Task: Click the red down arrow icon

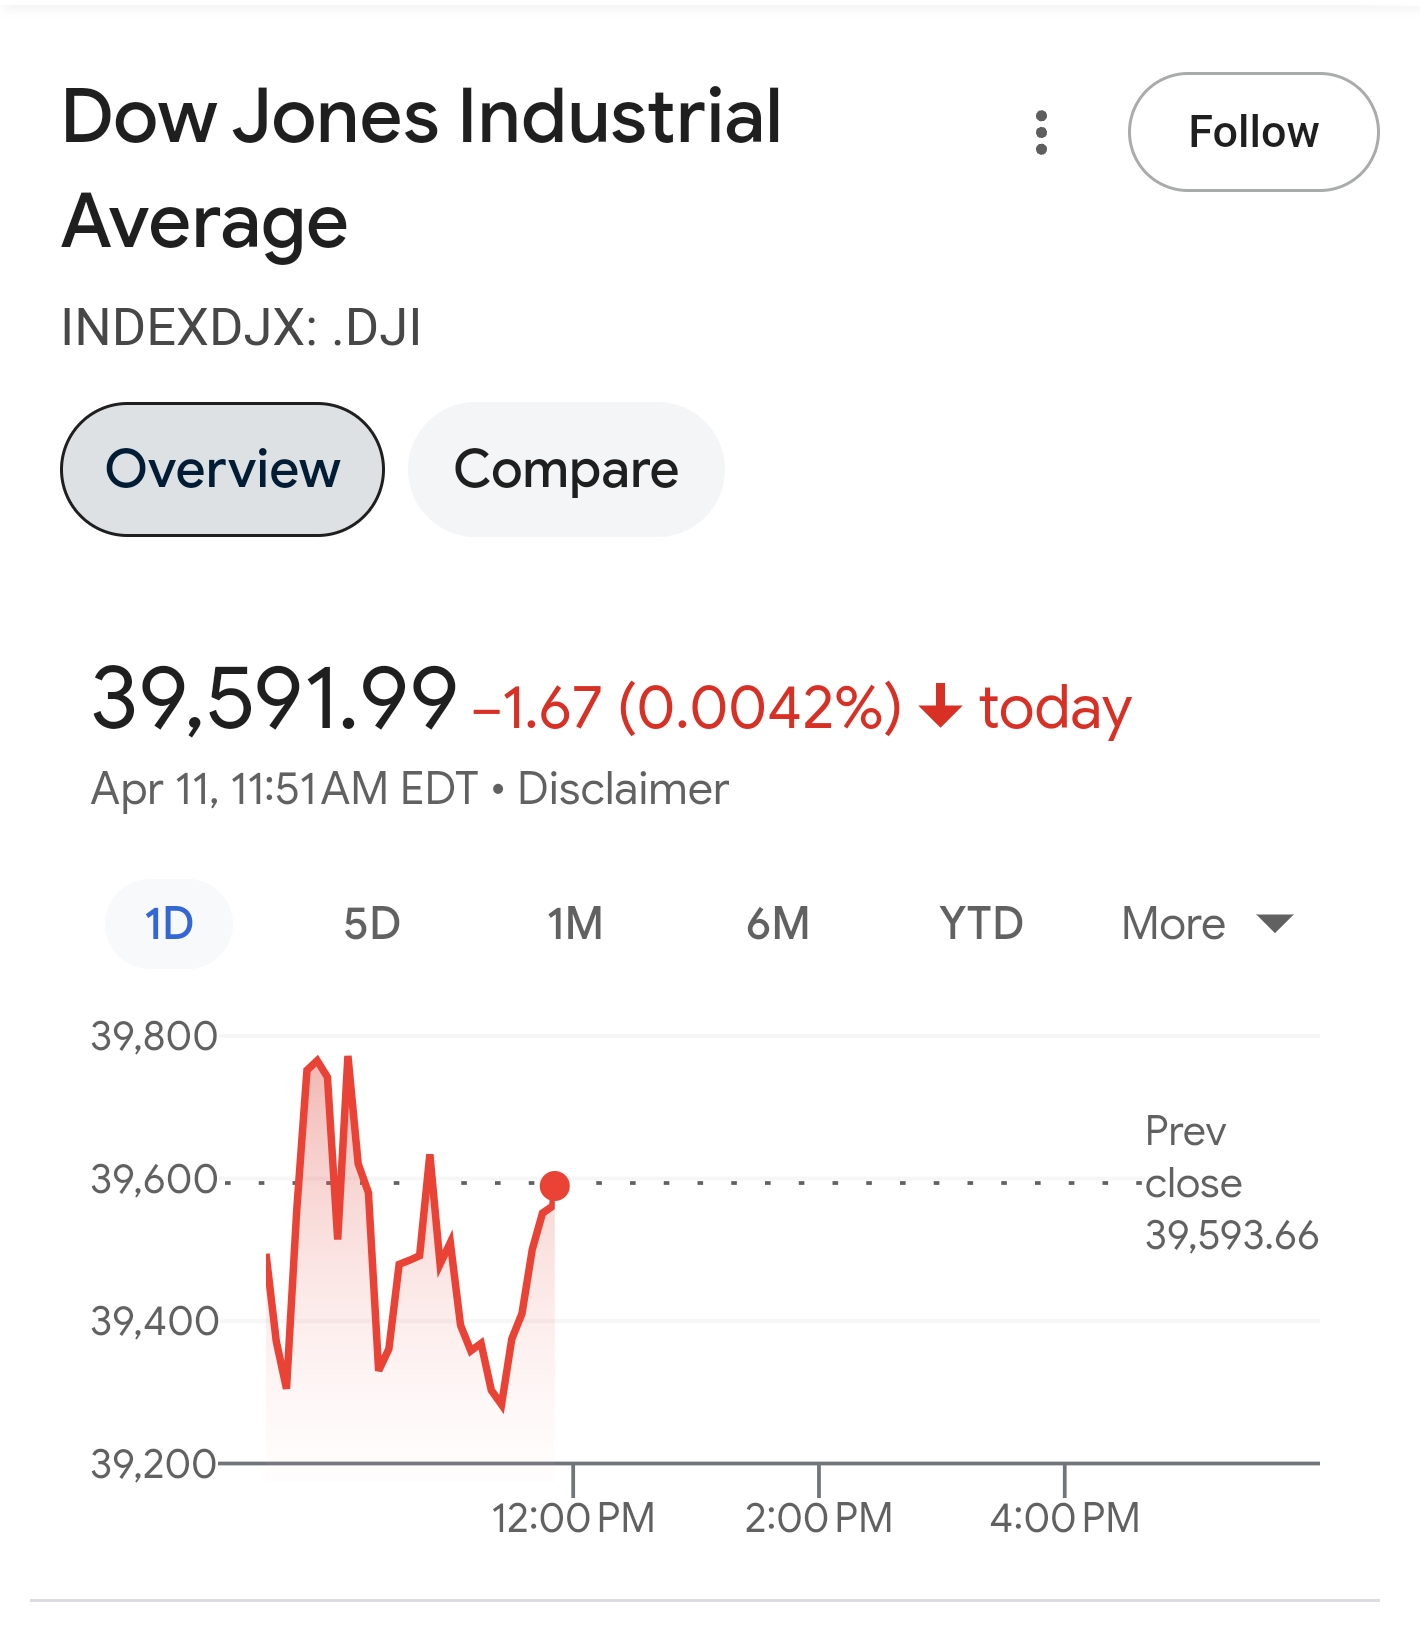Action: click(x=940, y=706)
